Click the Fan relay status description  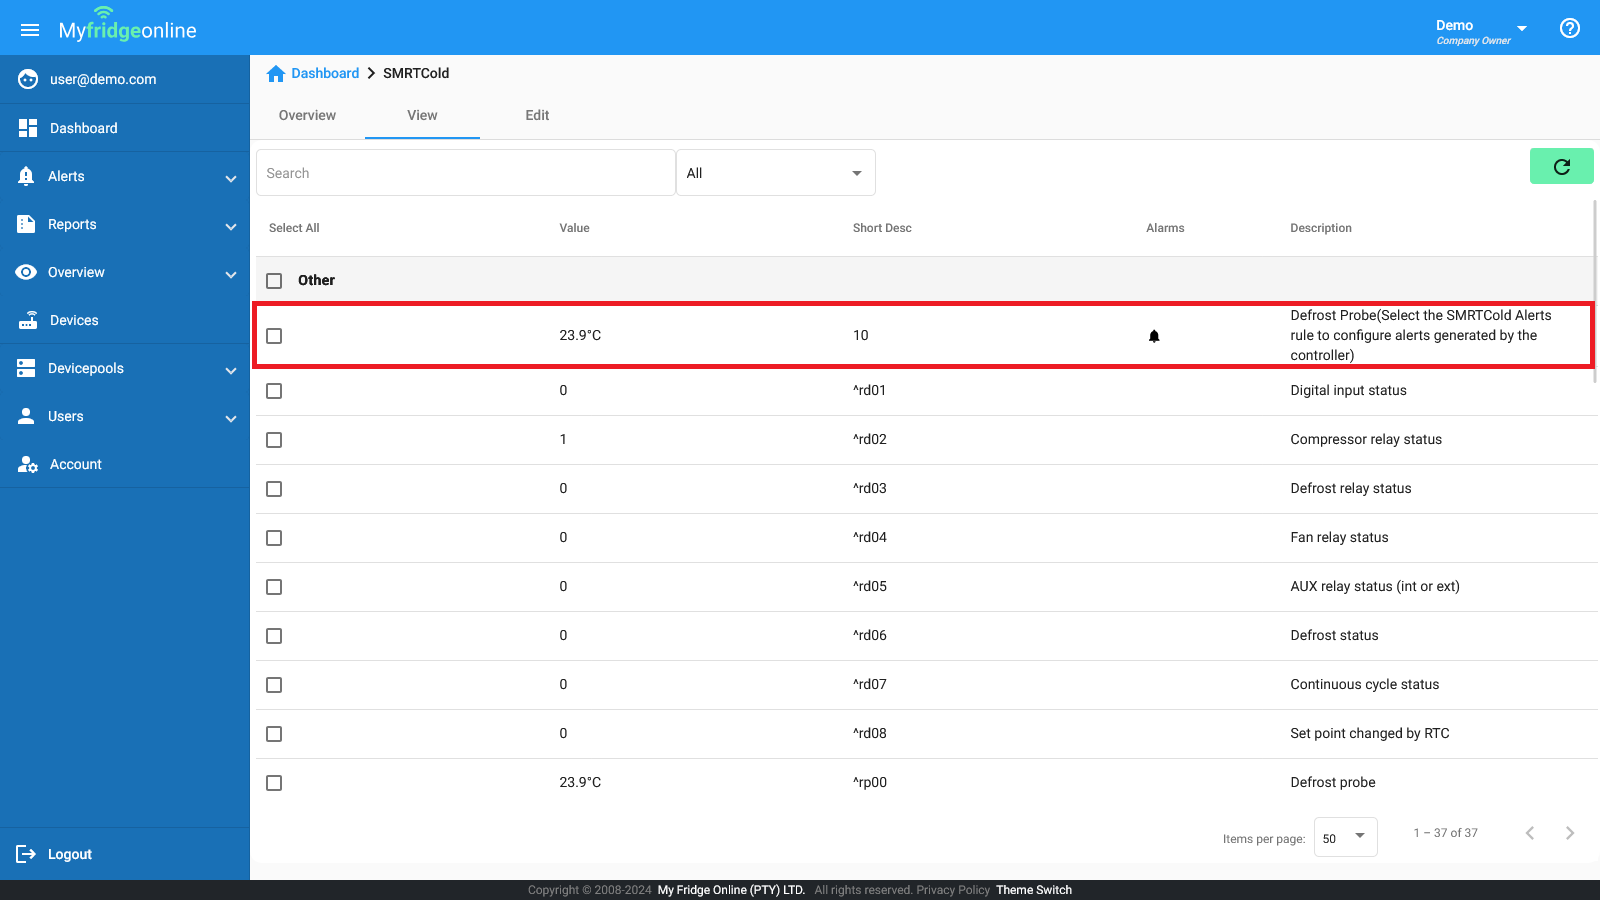1339,537
